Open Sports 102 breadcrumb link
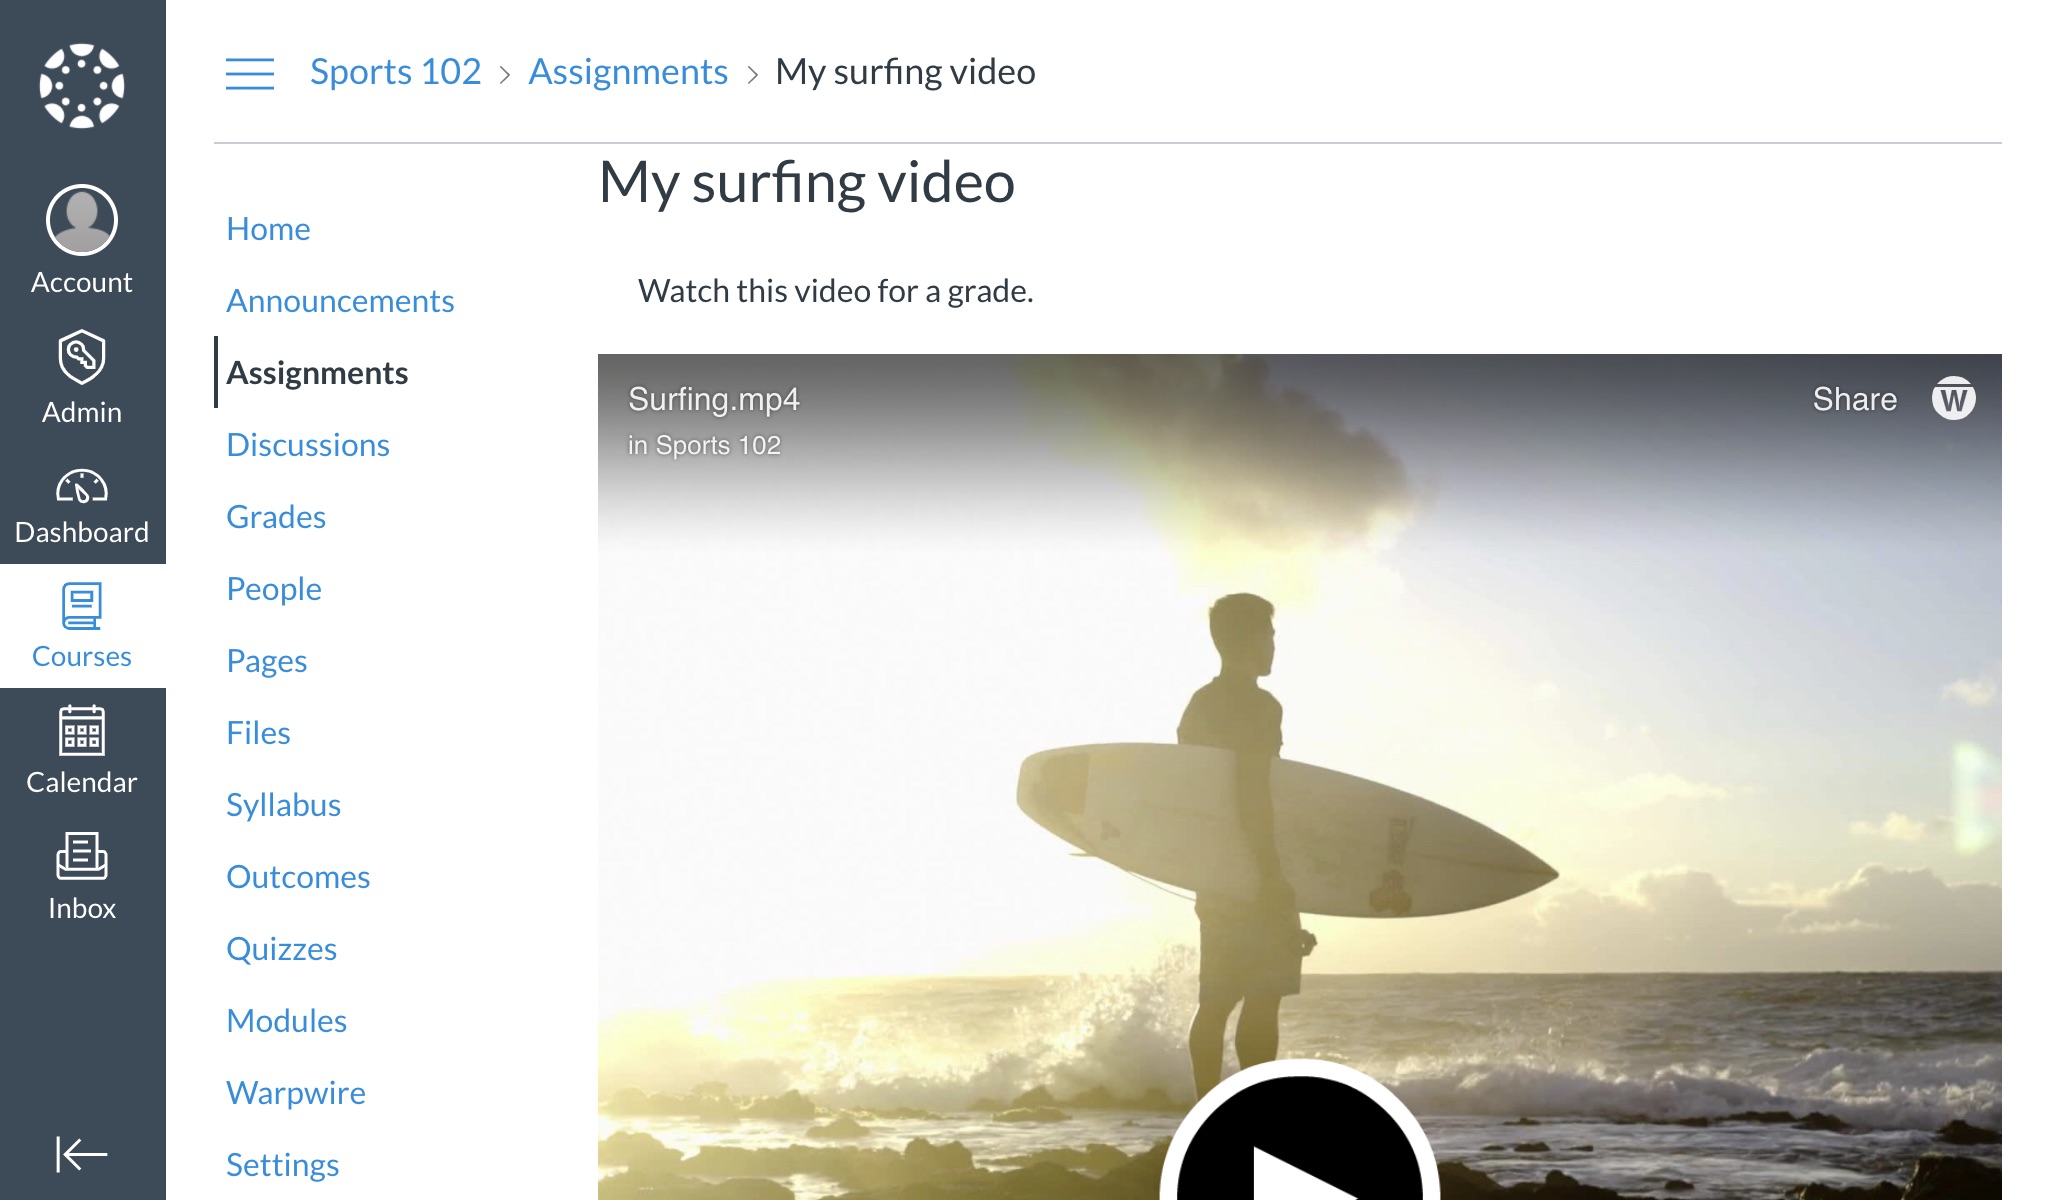The height and width of the screenshot is (1200, 2048). [395, 72]
